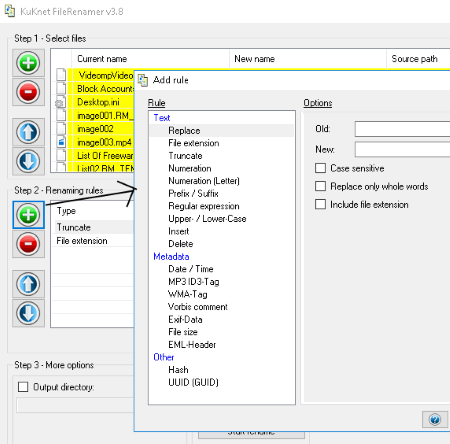Image resolution: width=450 pixels, height=444 pixels.
Task: Click the Source path column header
Action: (x=419, y=59)
